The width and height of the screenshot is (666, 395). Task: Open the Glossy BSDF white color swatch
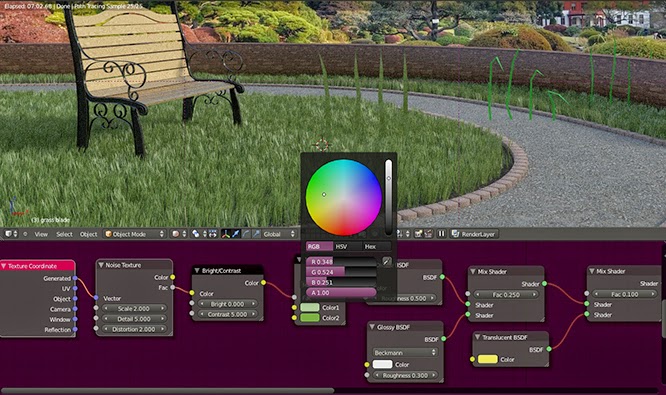pos(382,364)
